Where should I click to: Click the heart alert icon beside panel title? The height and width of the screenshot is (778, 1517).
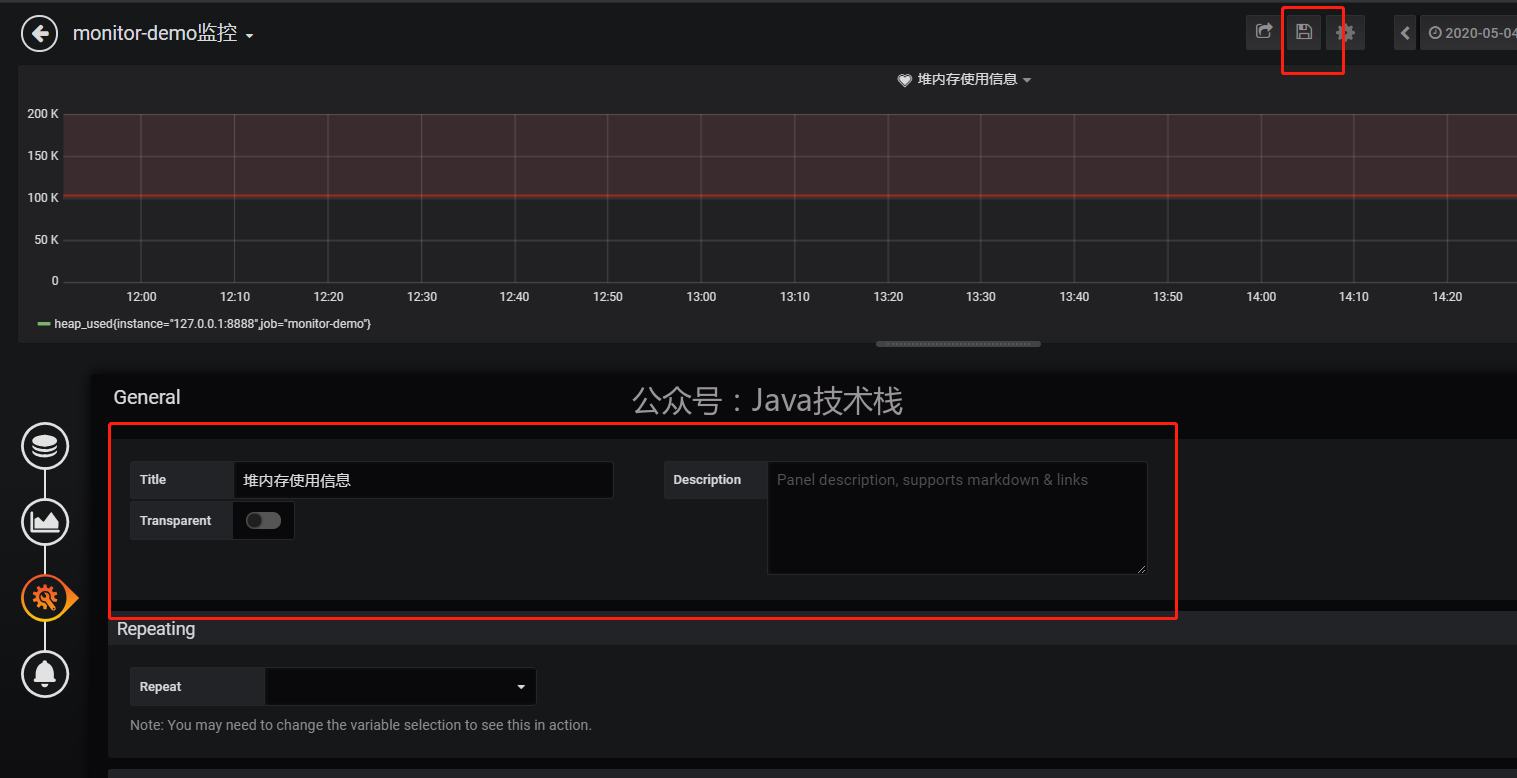(904, 80)
